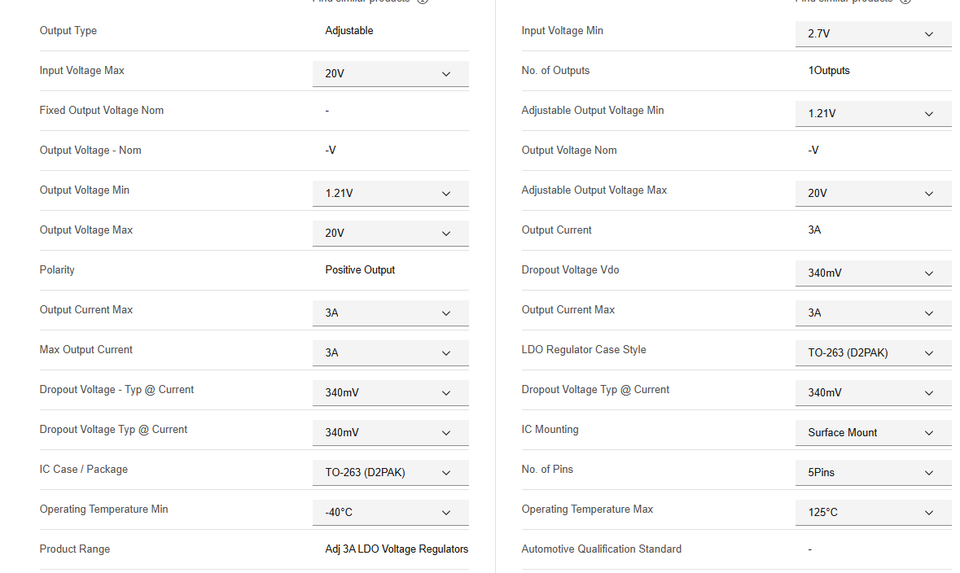Image resolution: width=960 pixels, height=573 pixels.
Task: Expand the IC Mounting Surface Mount dropdown
Action: (x=872, y=432)
